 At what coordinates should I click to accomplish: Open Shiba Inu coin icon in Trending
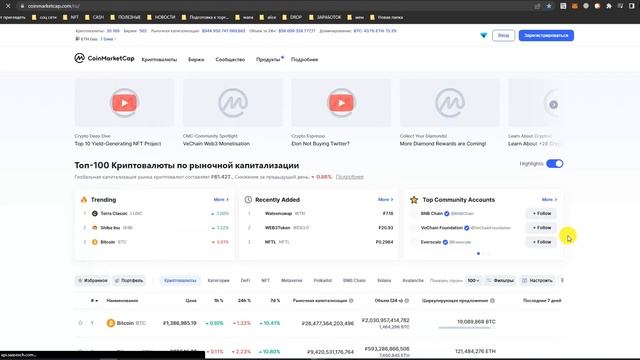pos(95,228)
